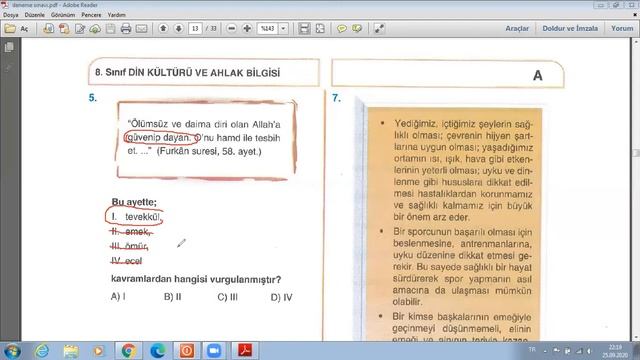
Task: Click the heading '8. Sınıf DİN KÜLTÜRÜ VE AHLAK BİLGİSİ'
Action: [x=188, y=73]
